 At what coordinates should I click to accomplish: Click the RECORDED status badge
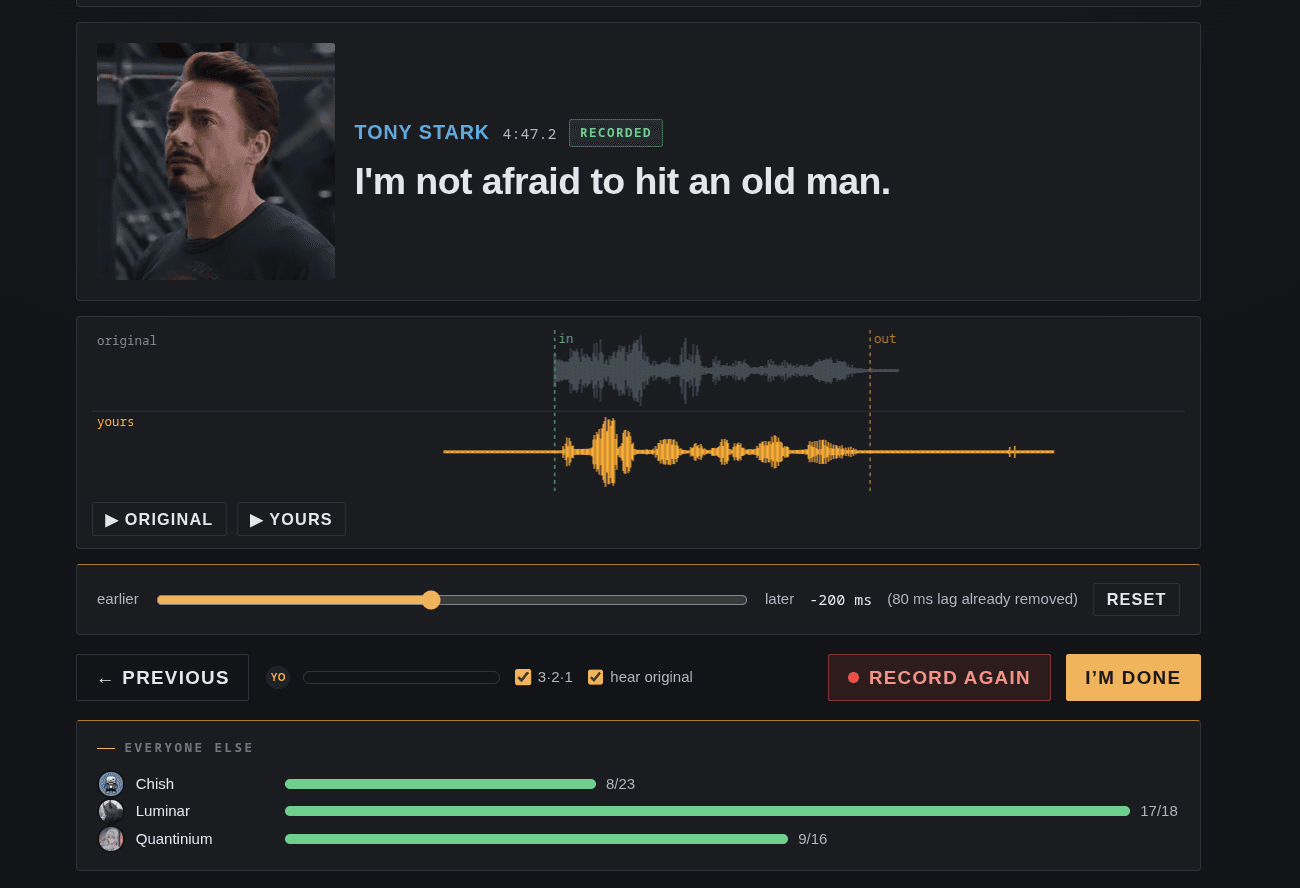(616, 133)
